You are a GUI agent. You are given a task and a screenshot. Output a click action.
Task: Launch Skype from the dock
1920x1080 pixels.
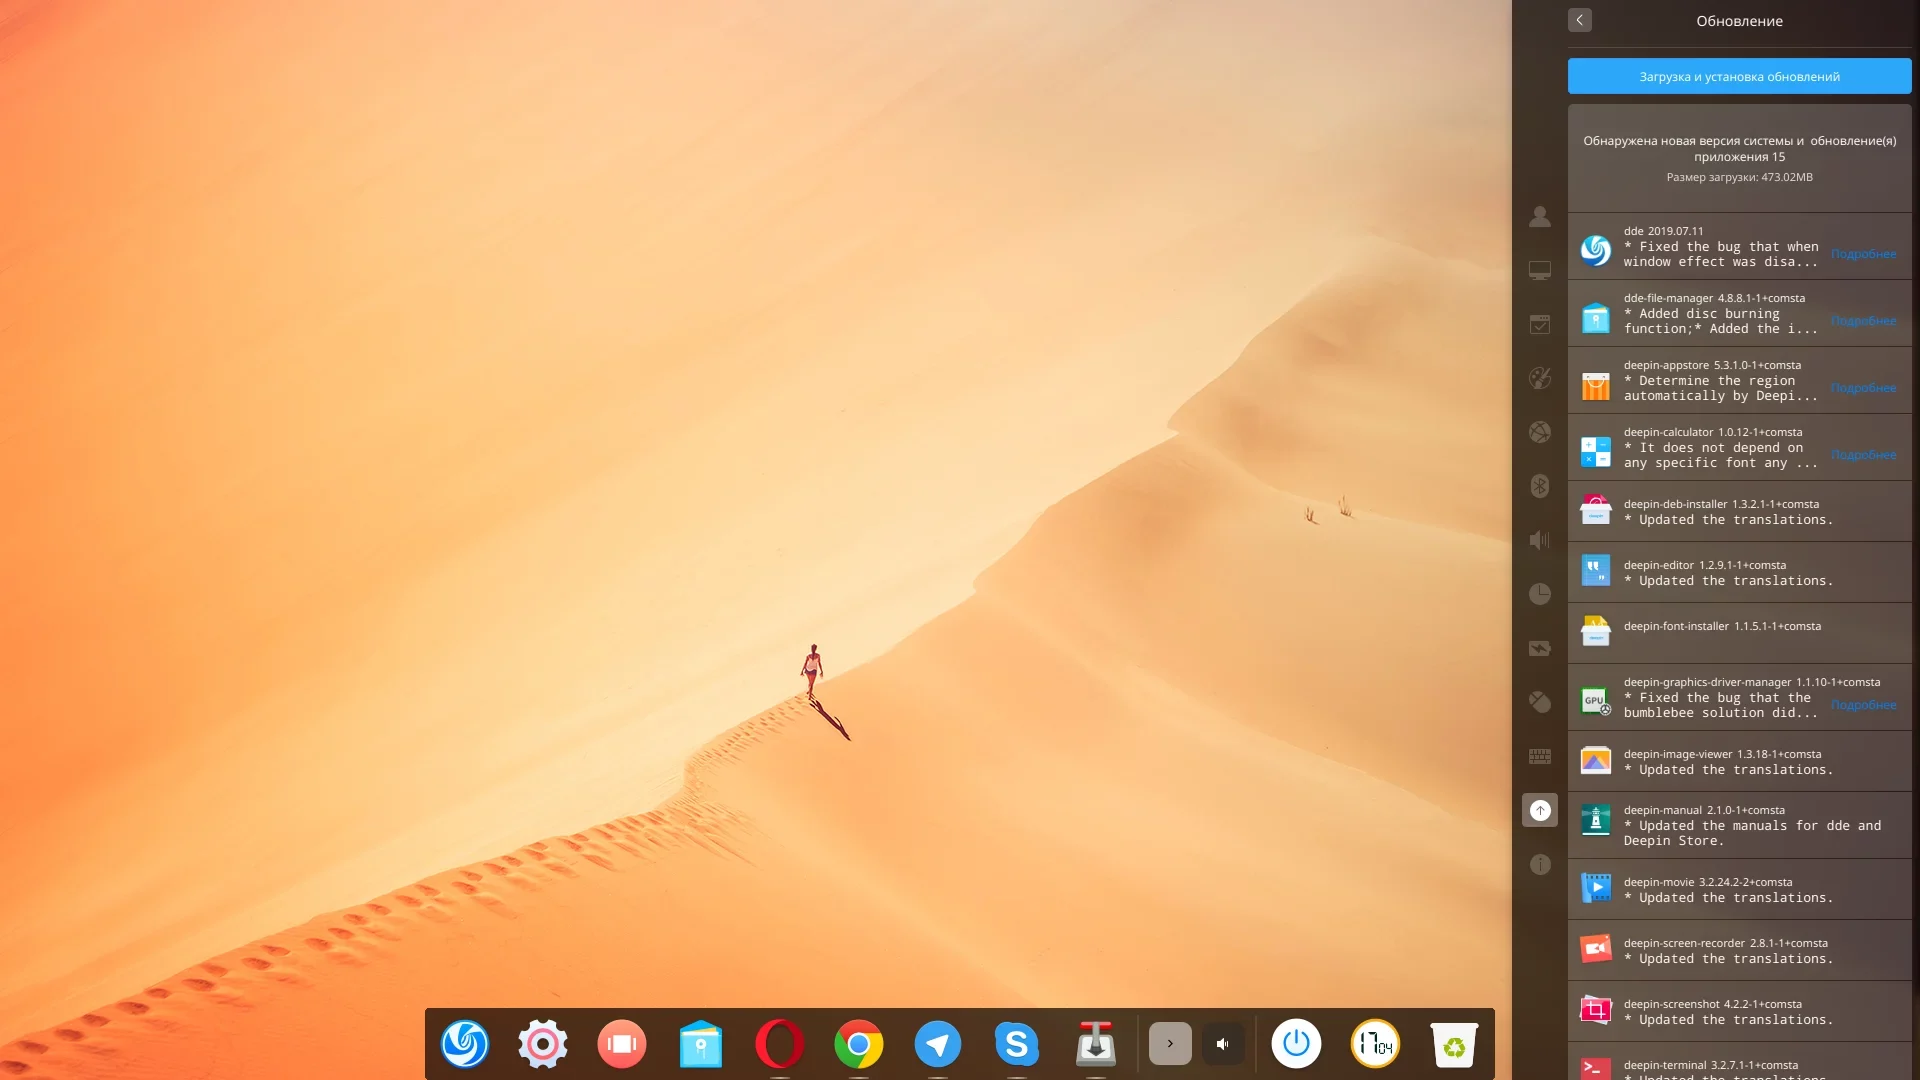(1017, 1043)
